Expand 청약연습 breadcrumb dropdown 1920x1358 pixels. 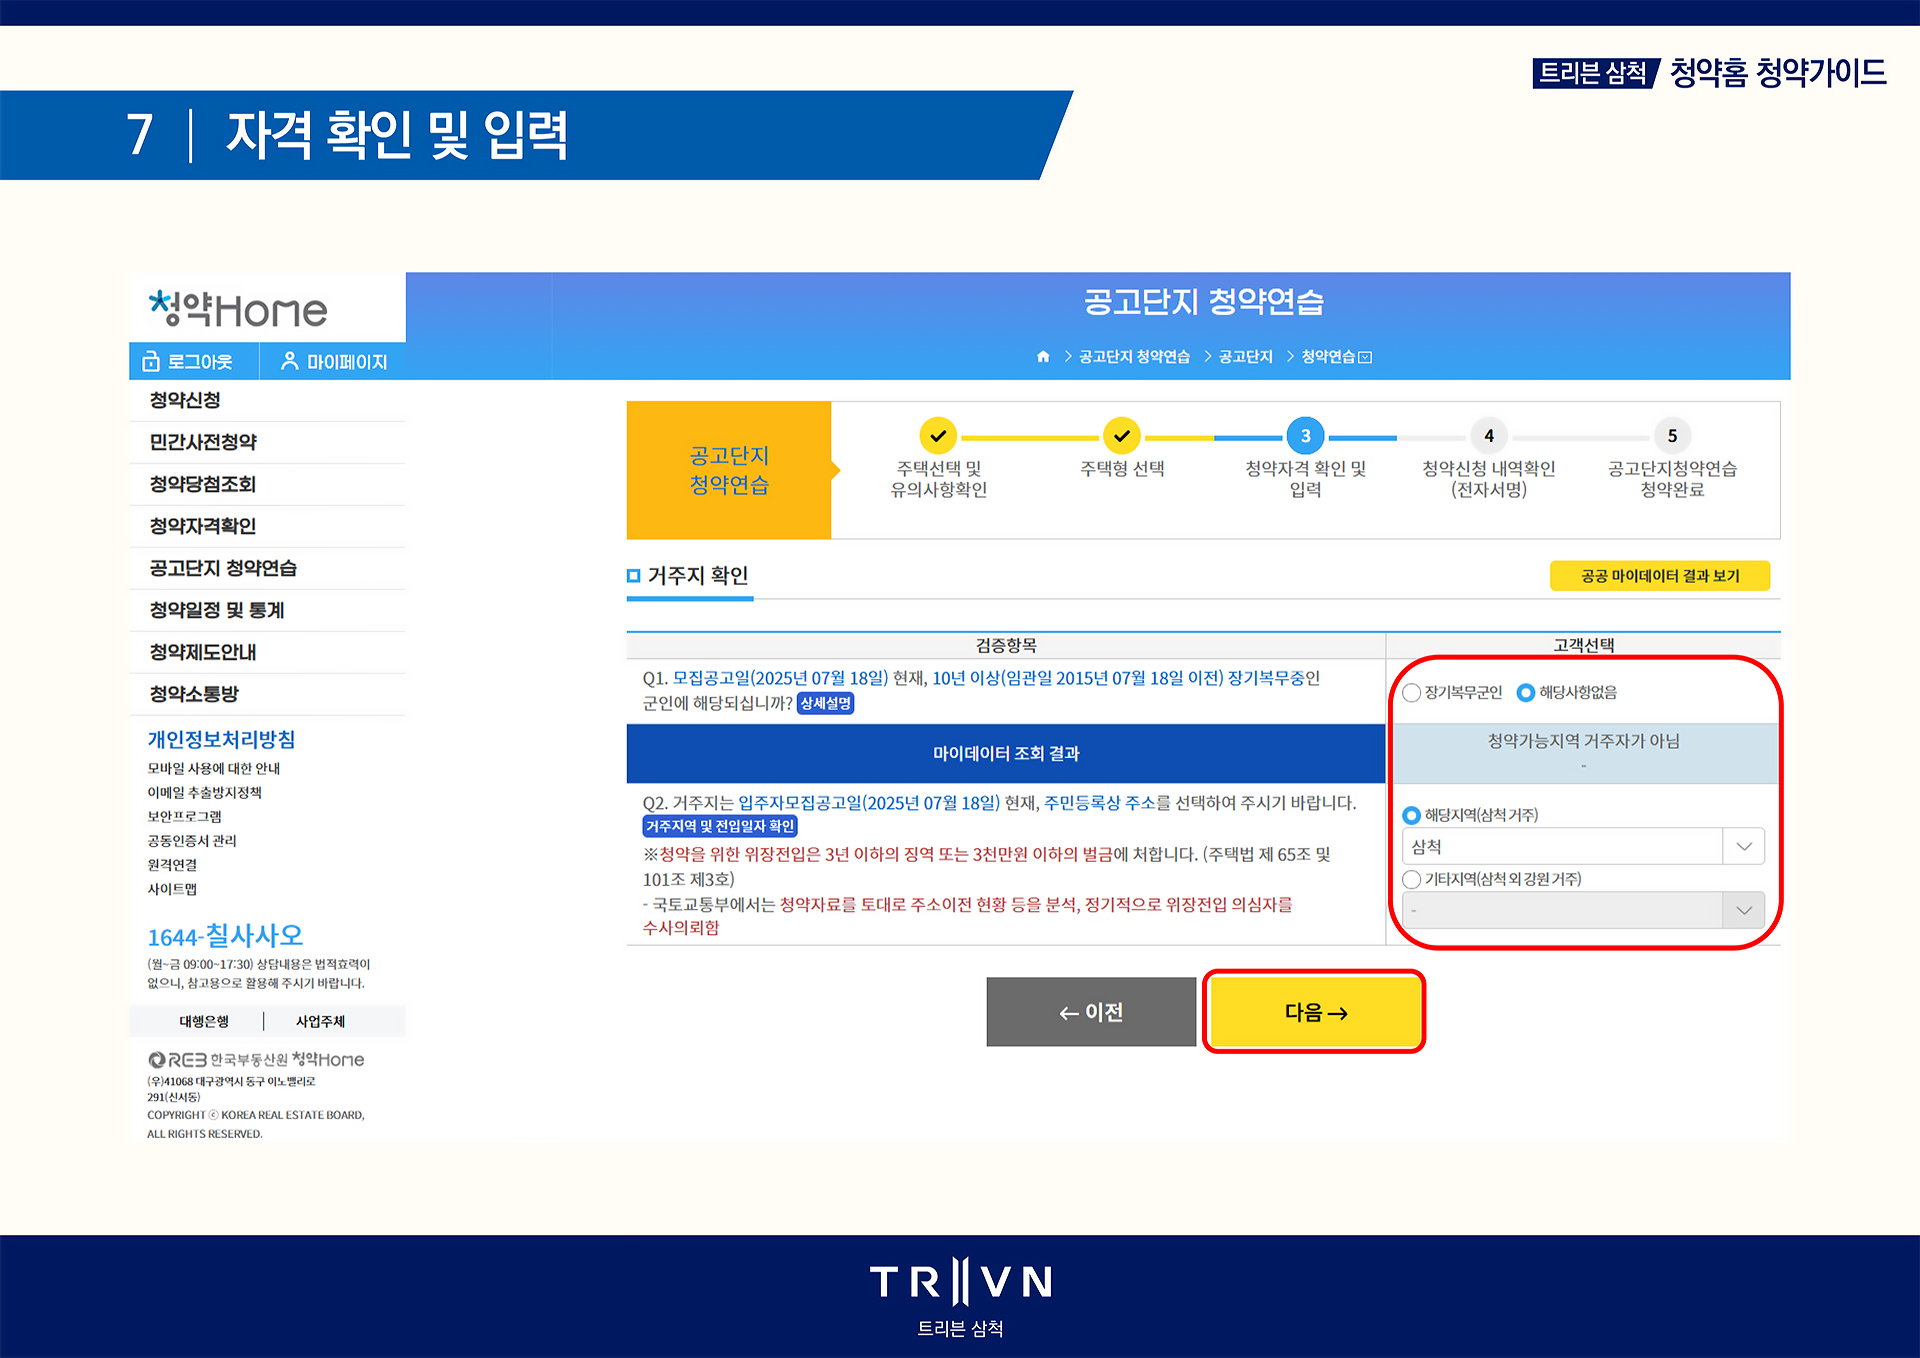click(1366, 357)
